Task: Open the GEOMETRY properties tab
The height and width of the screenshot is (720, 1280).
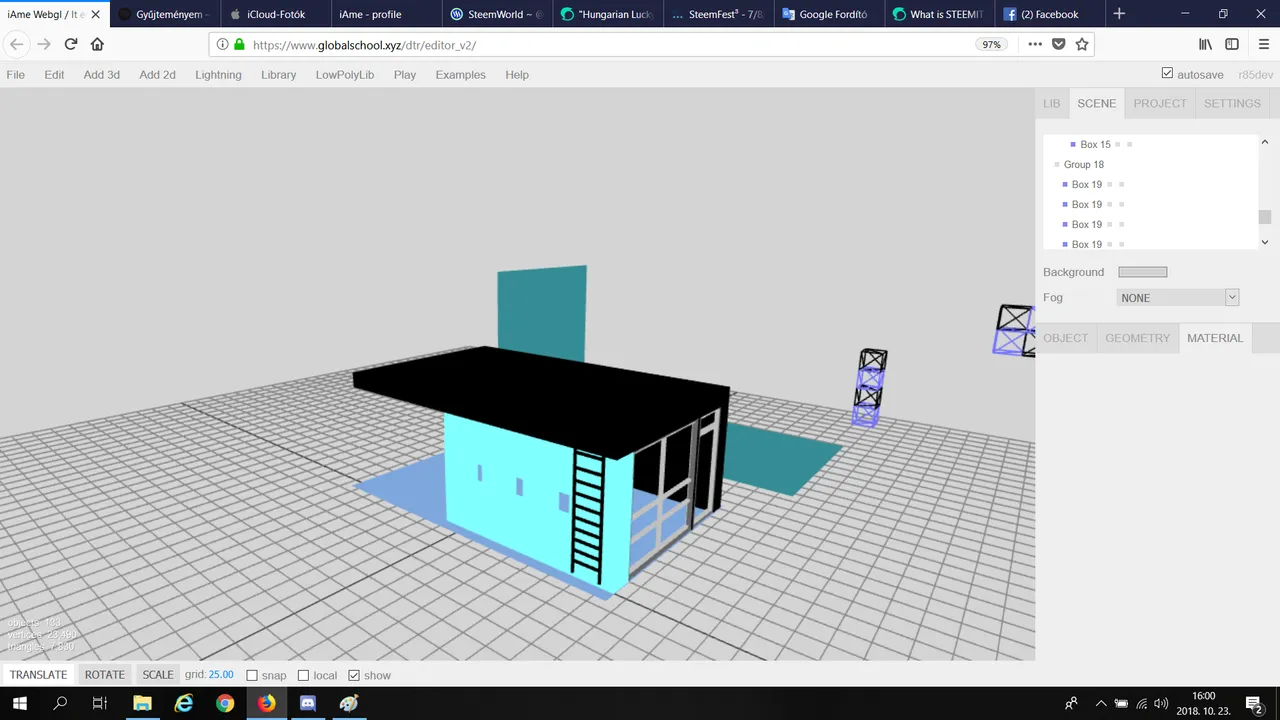Action: tap(1137, 338)
